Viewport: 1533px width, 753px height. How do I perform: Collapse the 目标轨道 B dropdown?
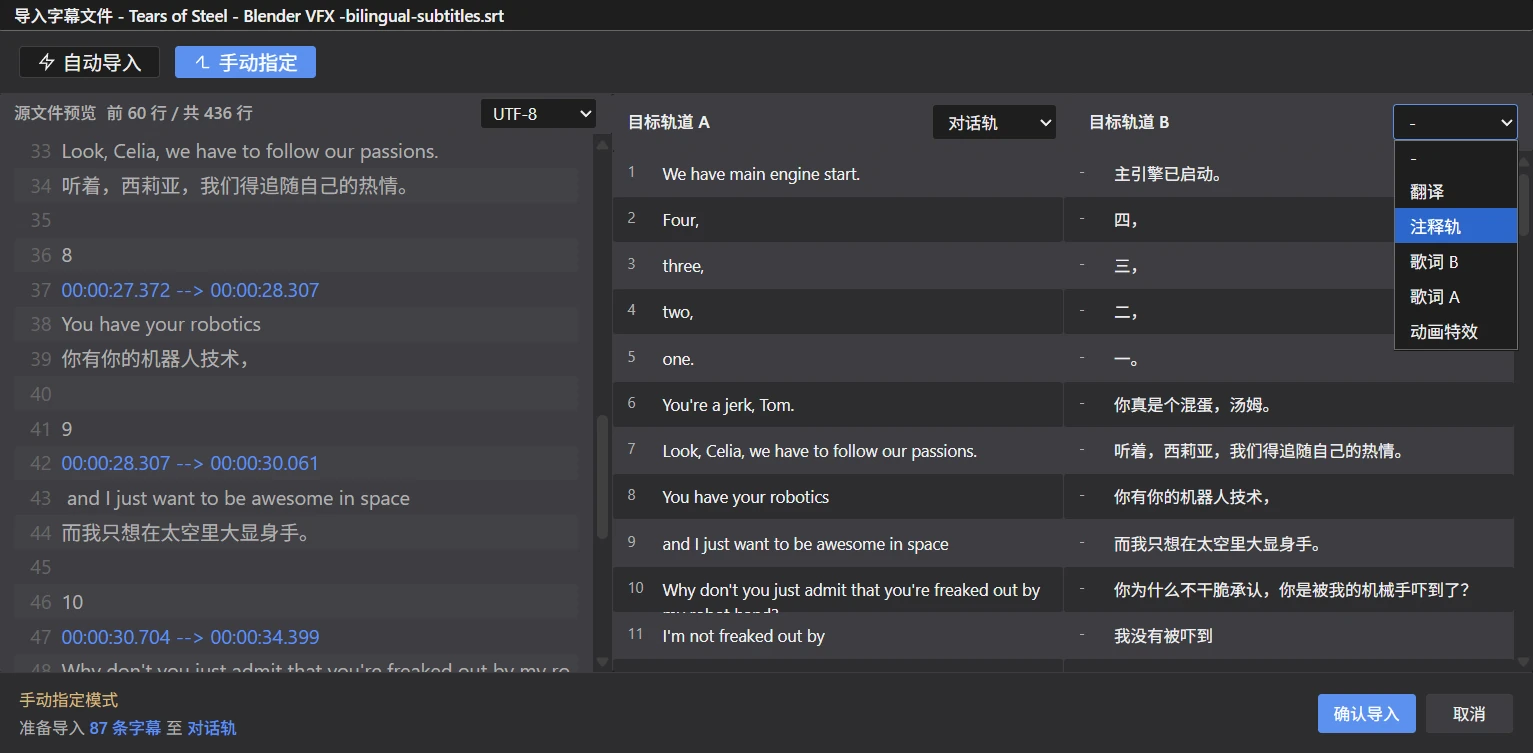pyautogui.click(x=1455, y=122)
